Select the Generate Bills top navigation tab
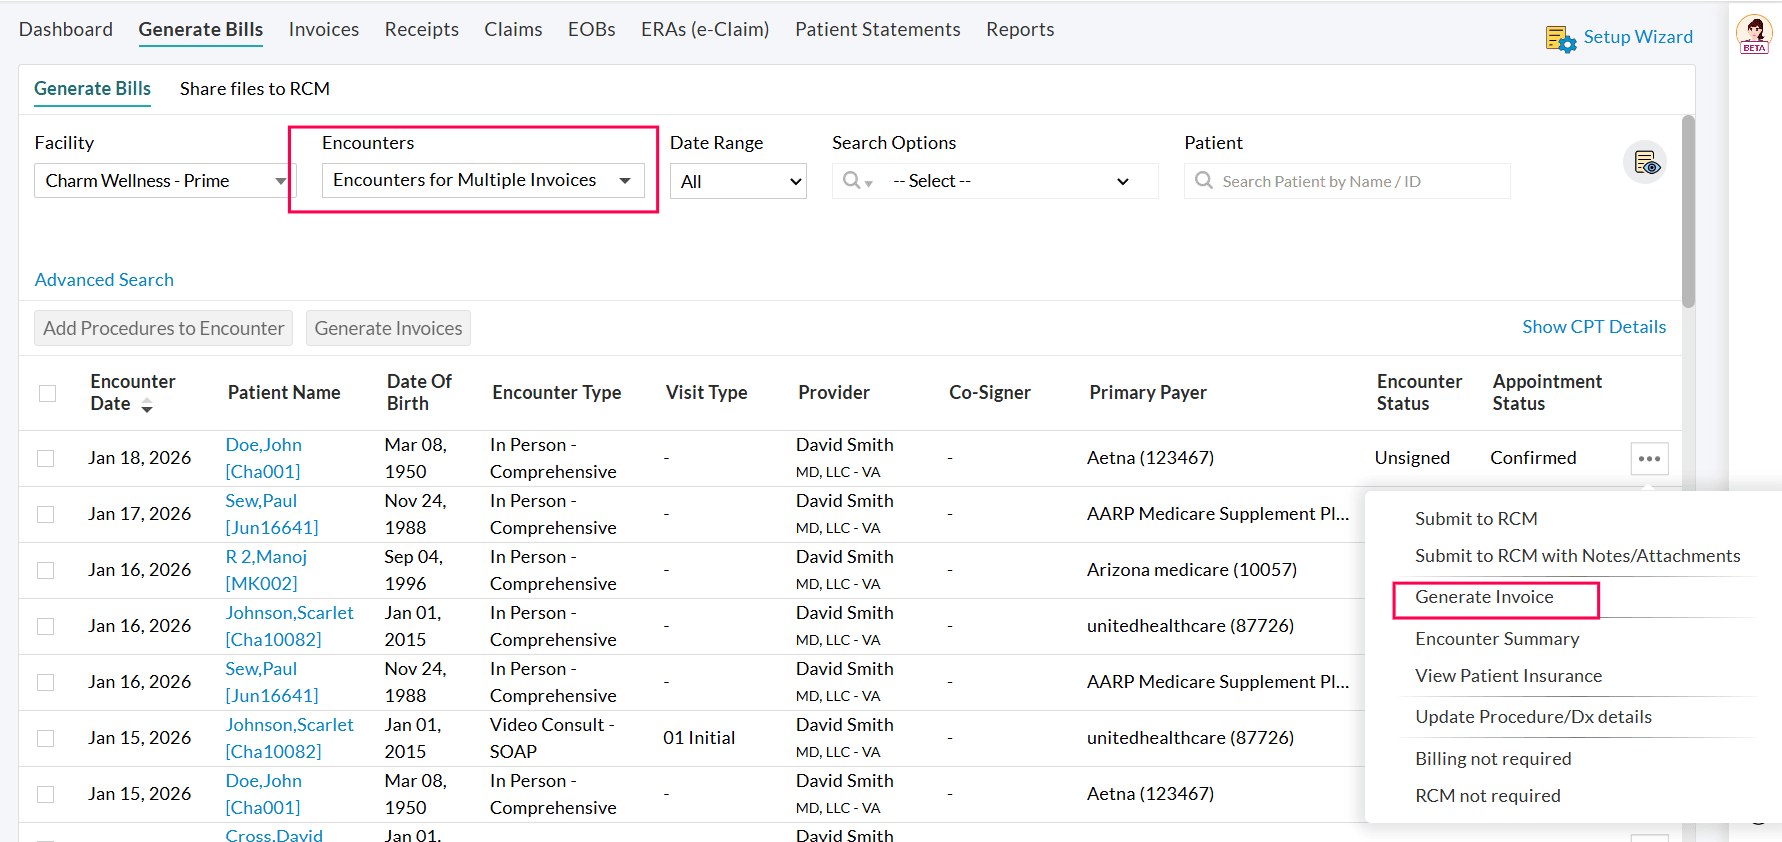The height and width of the screenshot is (842, 1782). (201, 29)
